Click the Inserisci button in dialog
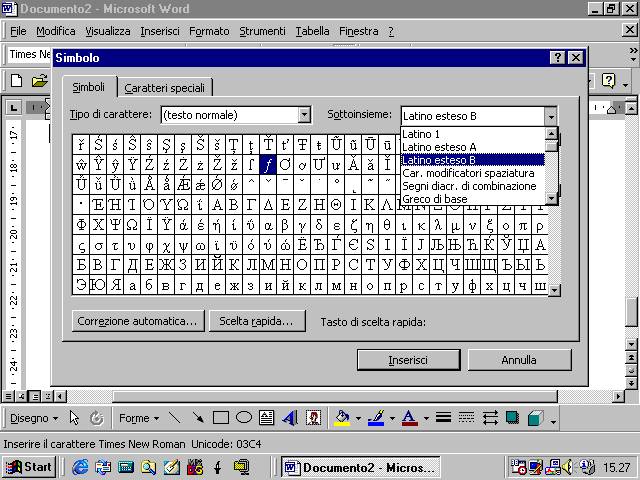640x480 pixels. pyautogui.click(x=408, y=360)
